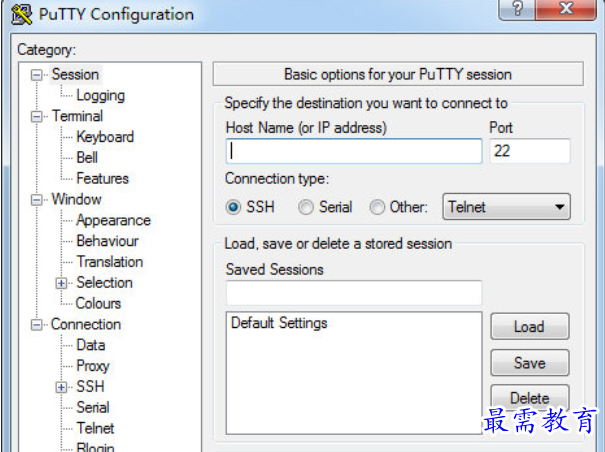The image size is (605, 452).
Task: Click the Delete session button
Action: pyautogui.click(x=529, y=398)
